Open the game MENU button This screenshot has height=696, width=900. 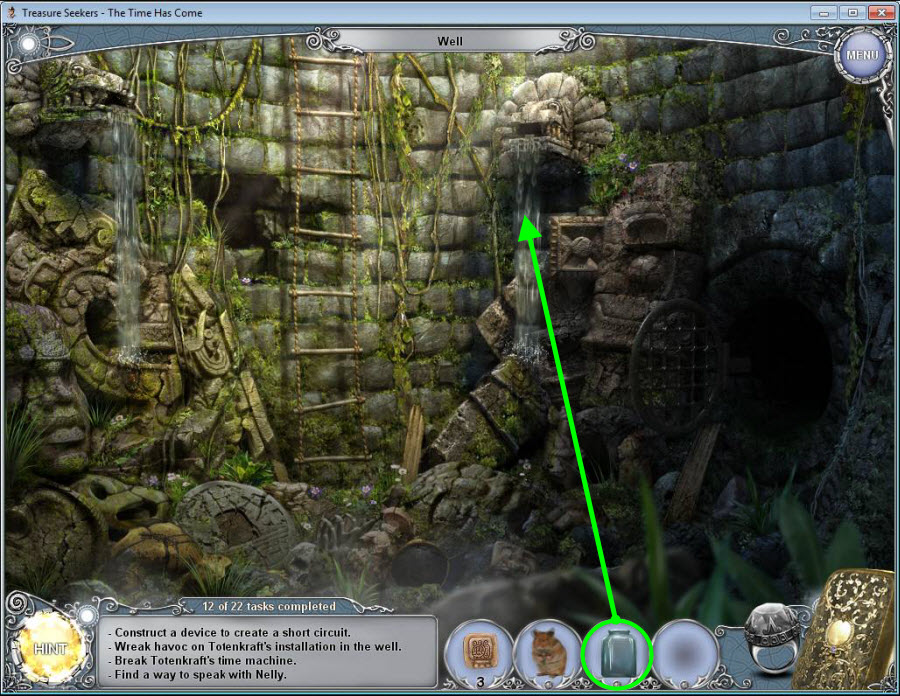(861, 52)
